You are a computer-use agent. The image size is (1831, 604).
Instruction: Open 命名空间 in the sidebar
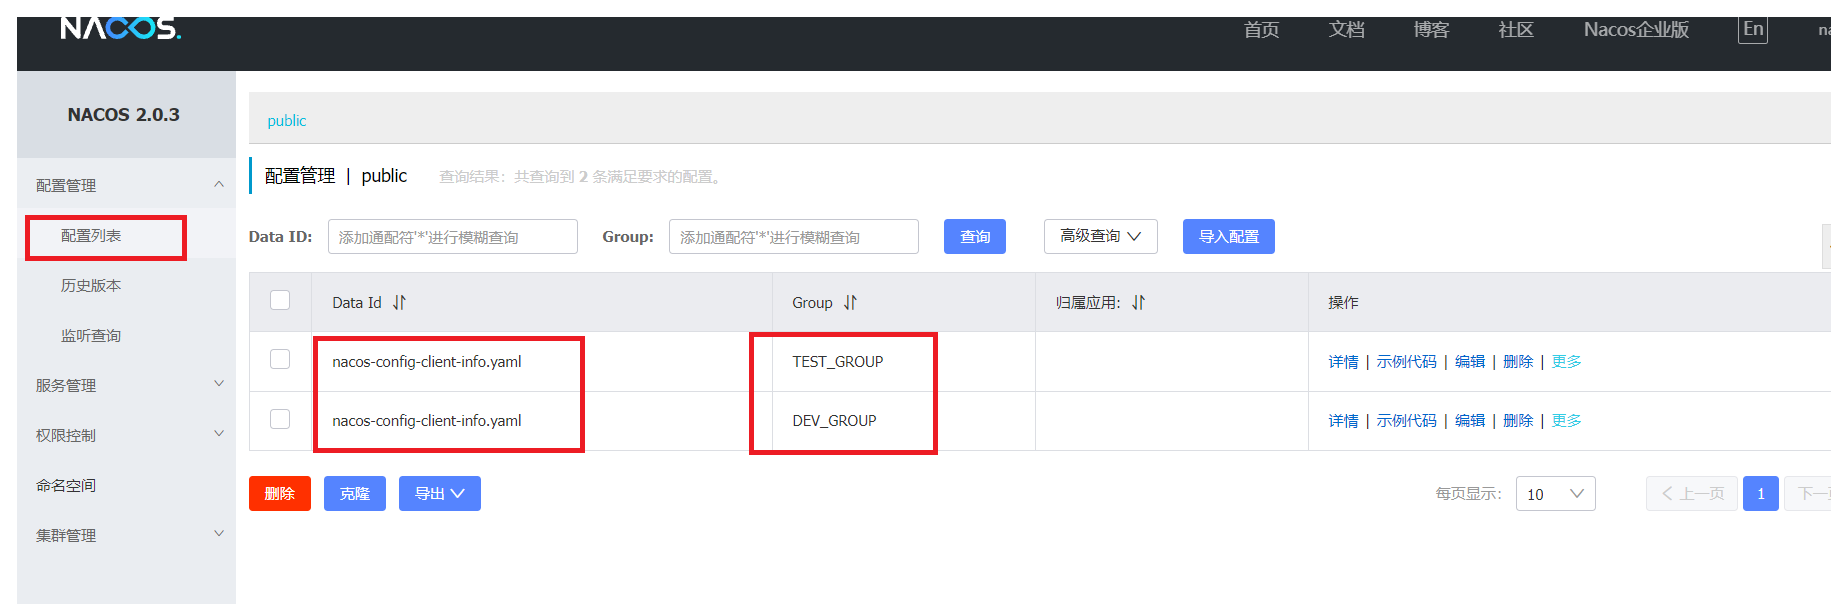pos(66,485)
